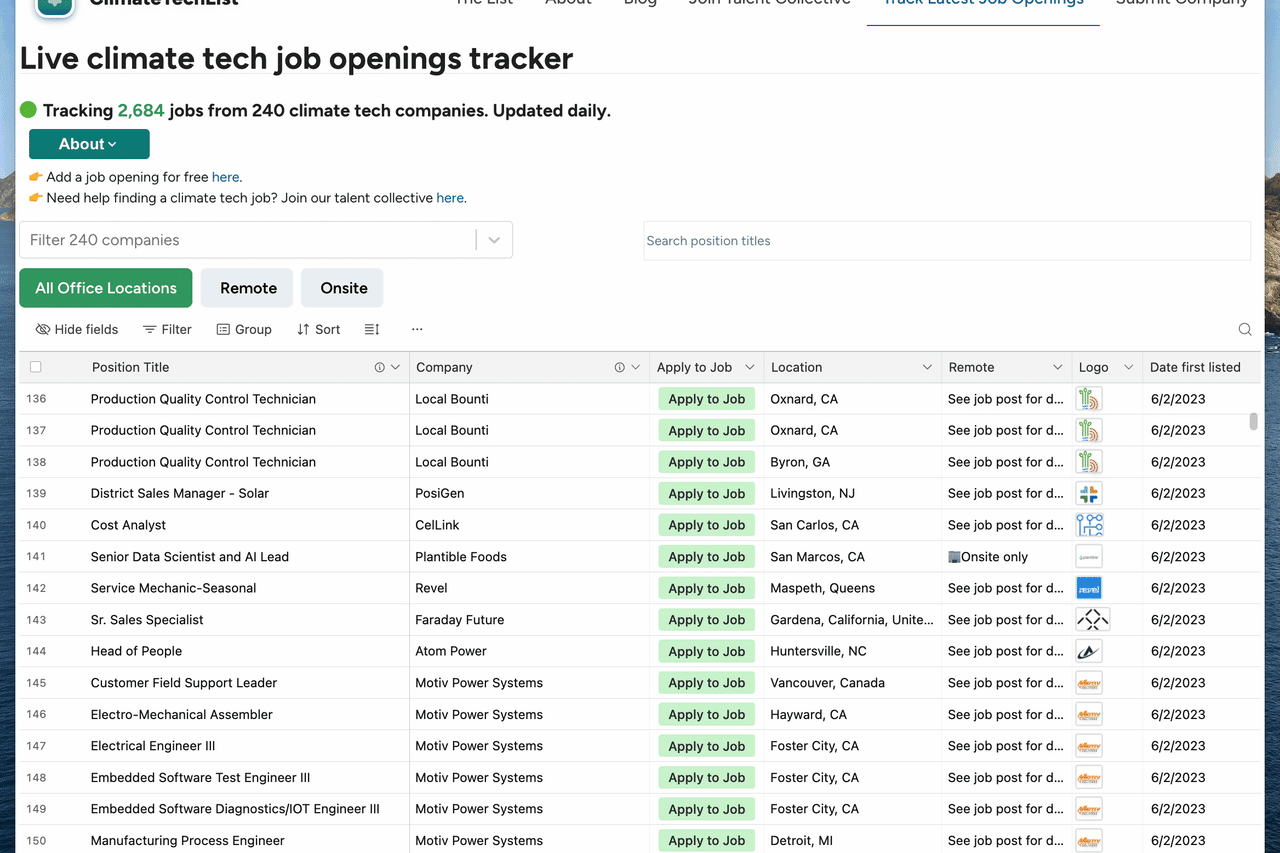The width and height of the screenshot is (1280, 853).
Task: Open Local Bounti logo in row 136
Action: pos(1089,399)
